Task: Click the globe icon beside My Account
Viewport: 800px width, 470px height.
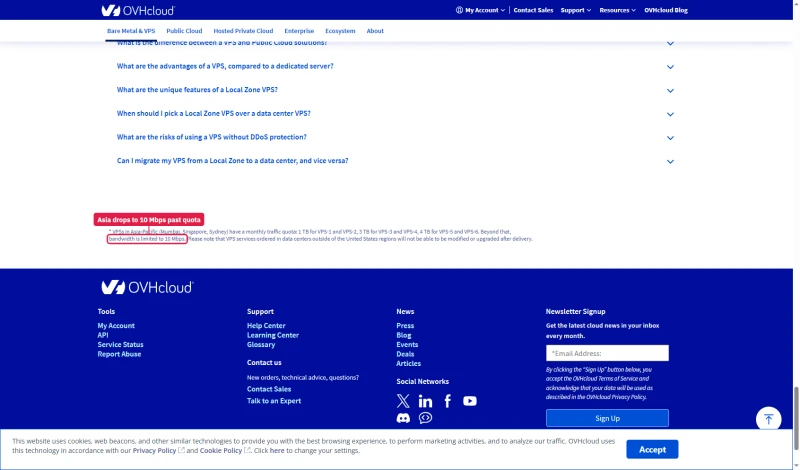Action: pos(459,10)
